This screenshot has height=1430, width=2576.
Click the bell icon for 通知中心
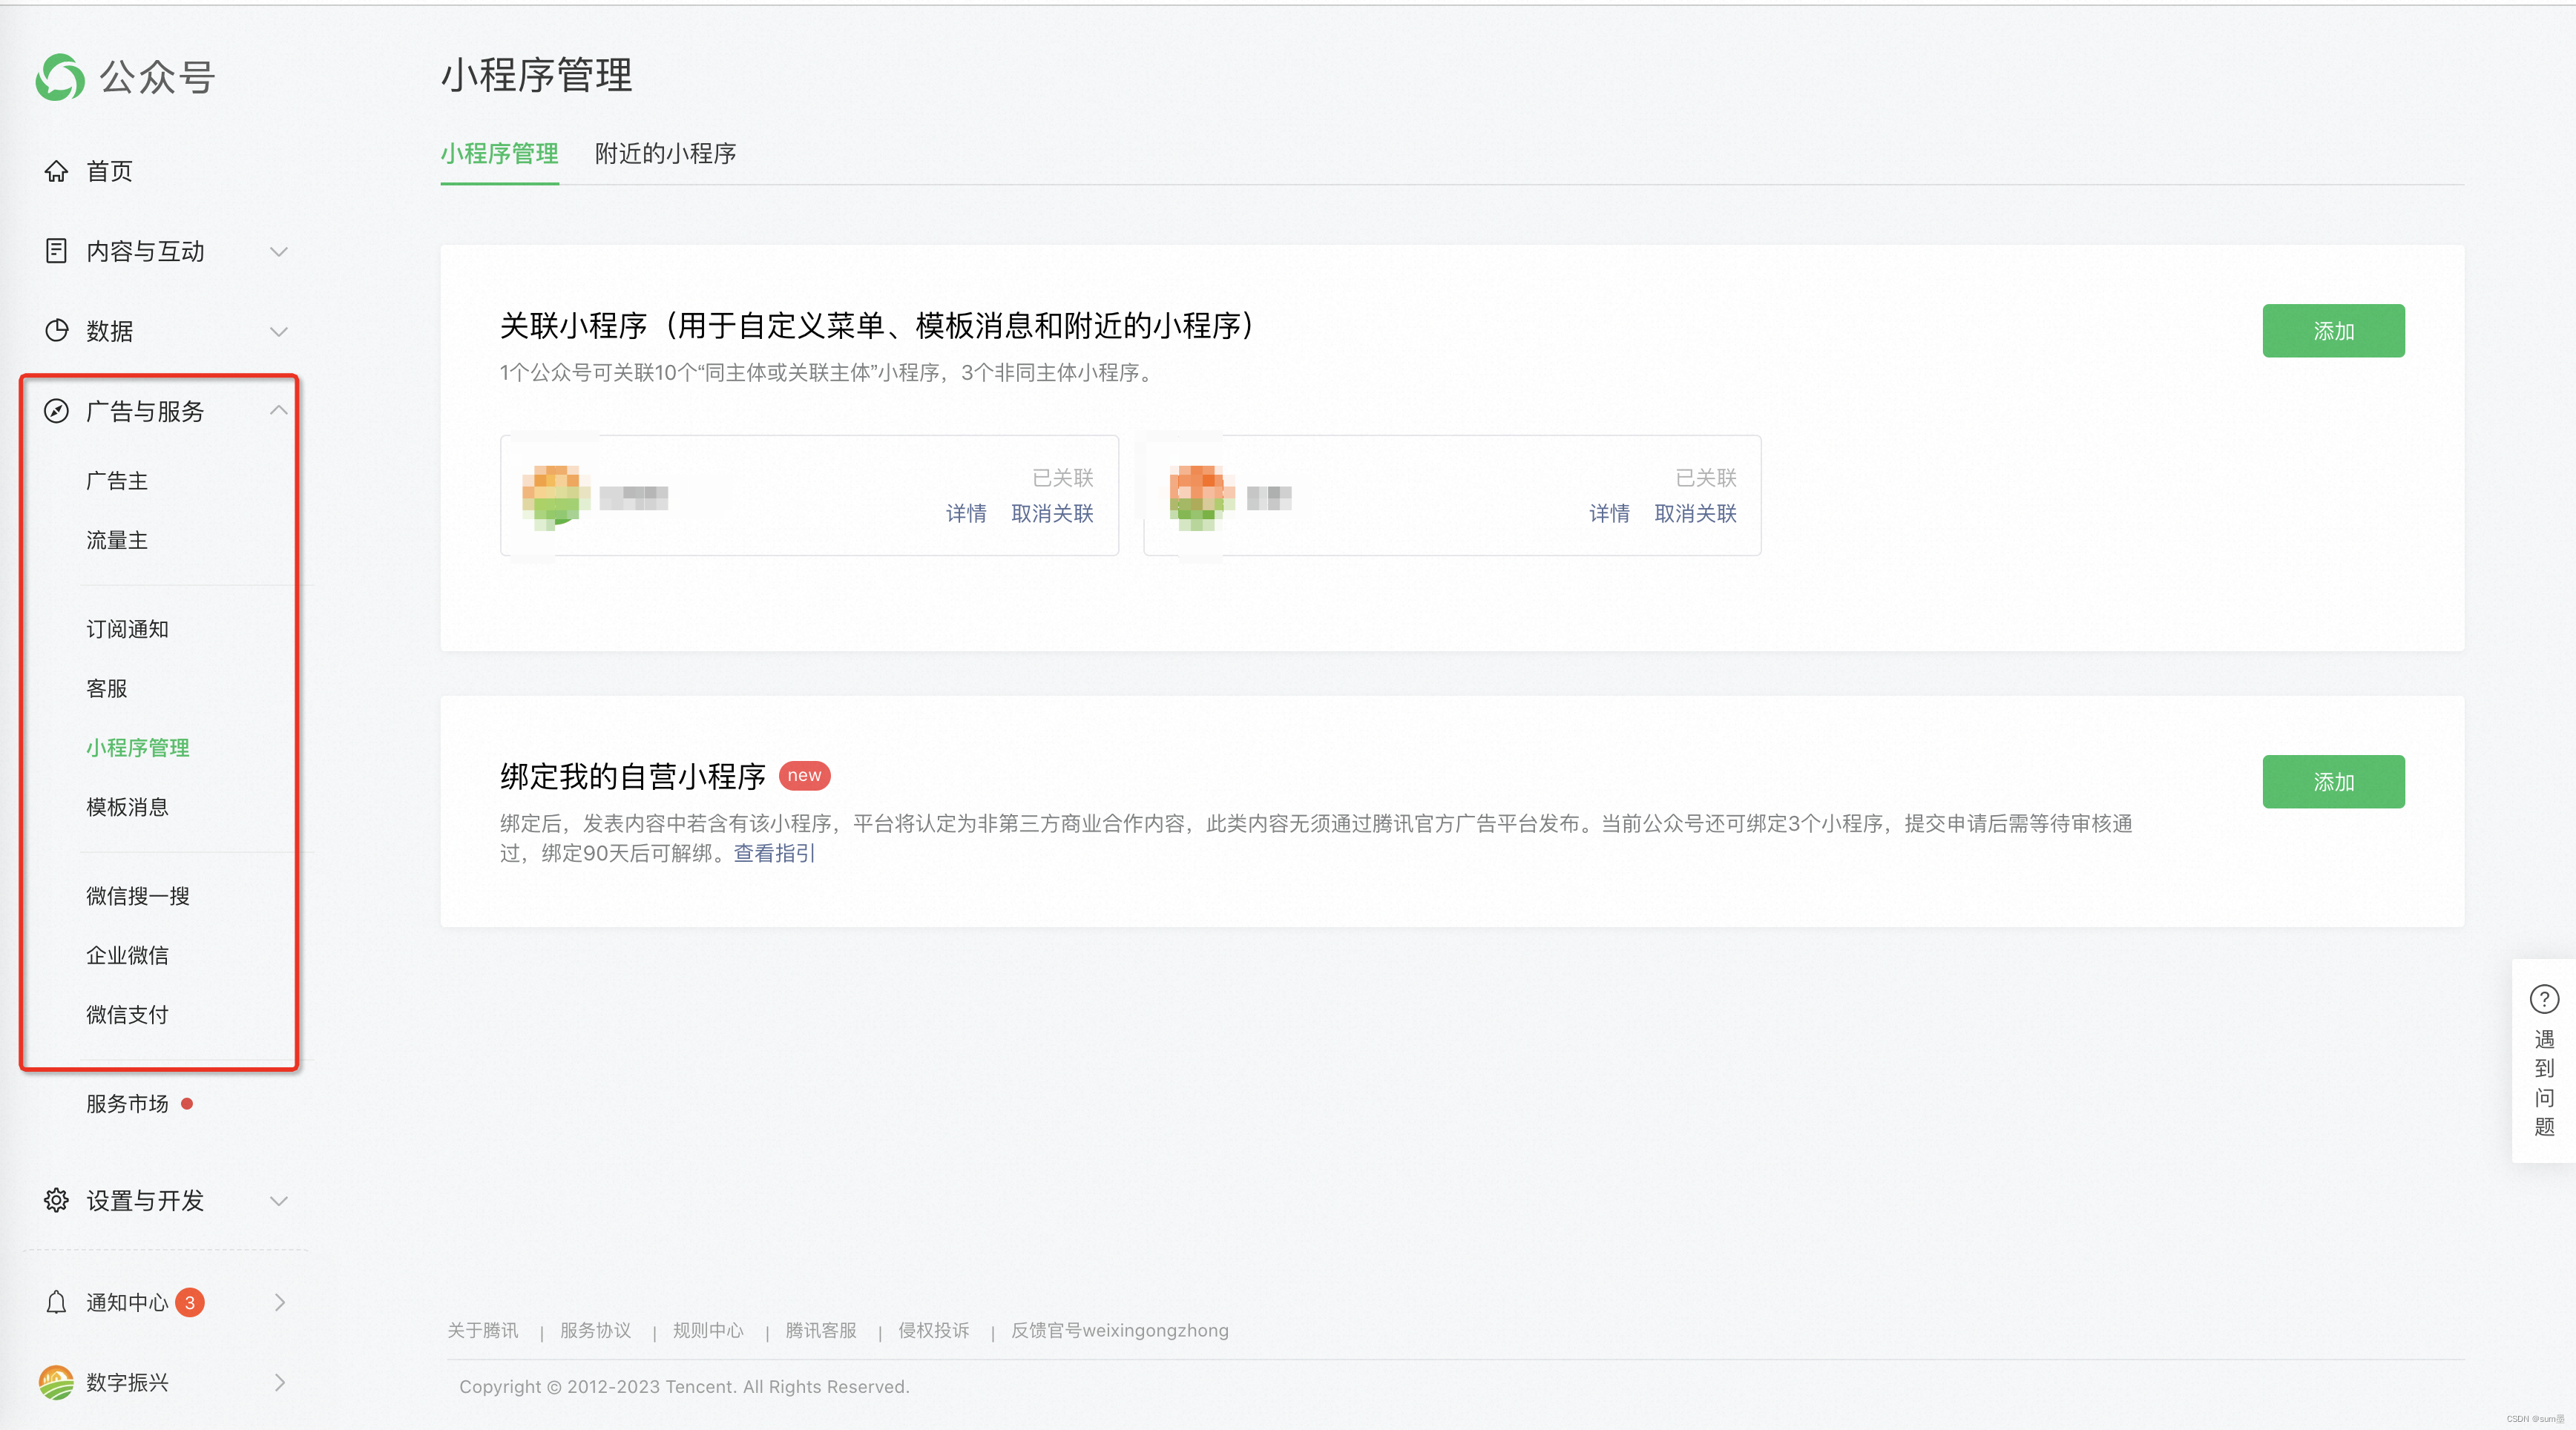(x=56, y=1302)
